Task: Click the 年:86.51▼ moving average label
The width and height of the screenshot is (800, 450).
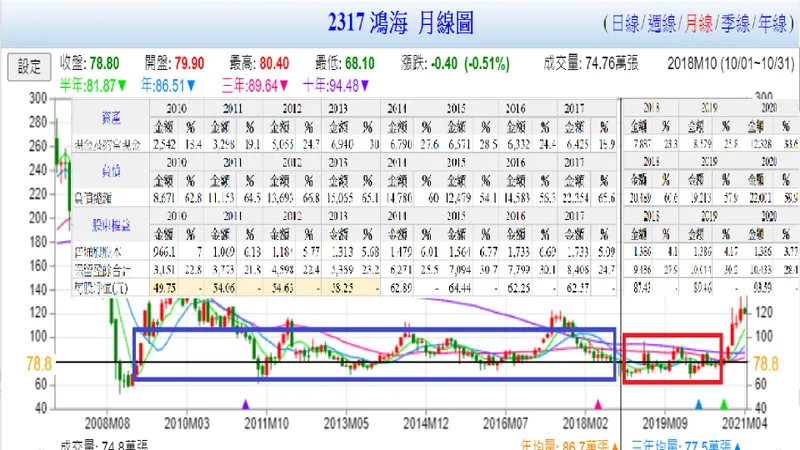Action: [168, 85]
